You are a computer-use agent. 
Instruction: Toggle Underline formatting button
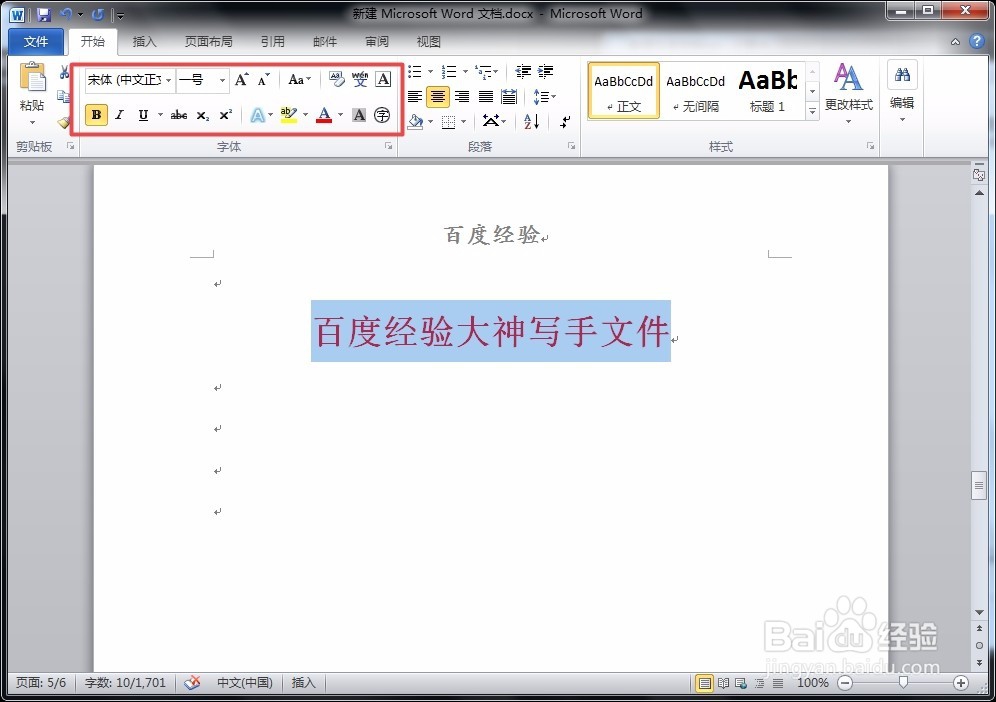click(x=143, y=115)
